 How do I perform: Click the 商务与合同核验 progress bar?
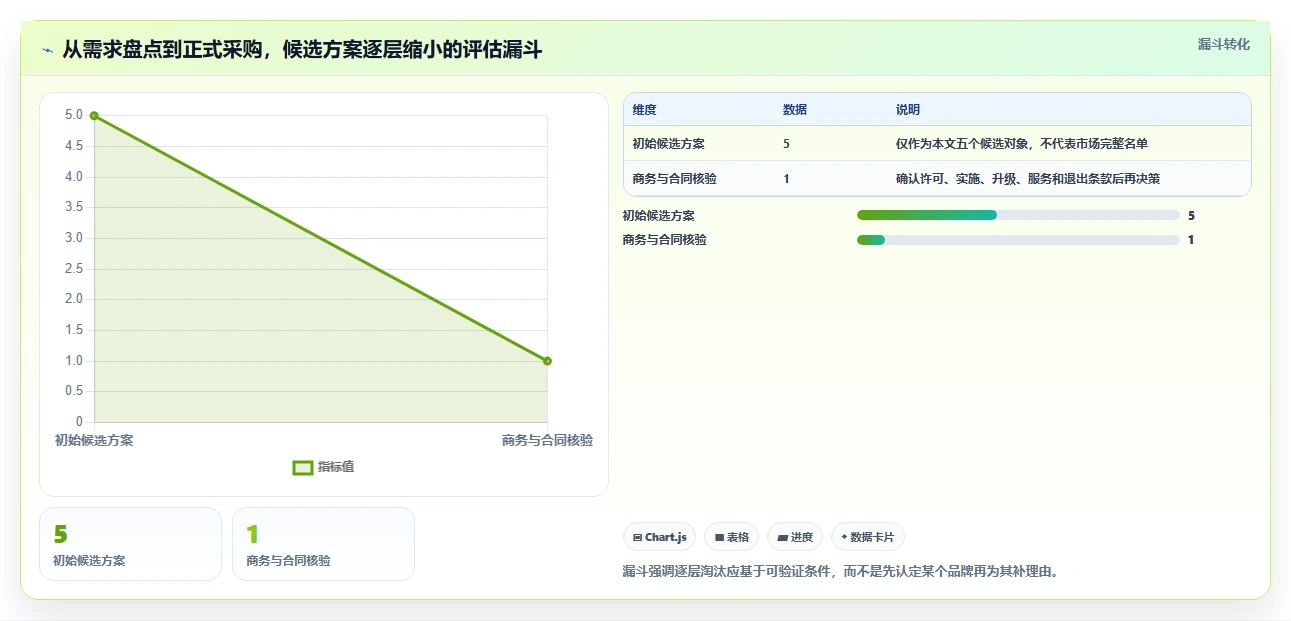pos(1018,240)
